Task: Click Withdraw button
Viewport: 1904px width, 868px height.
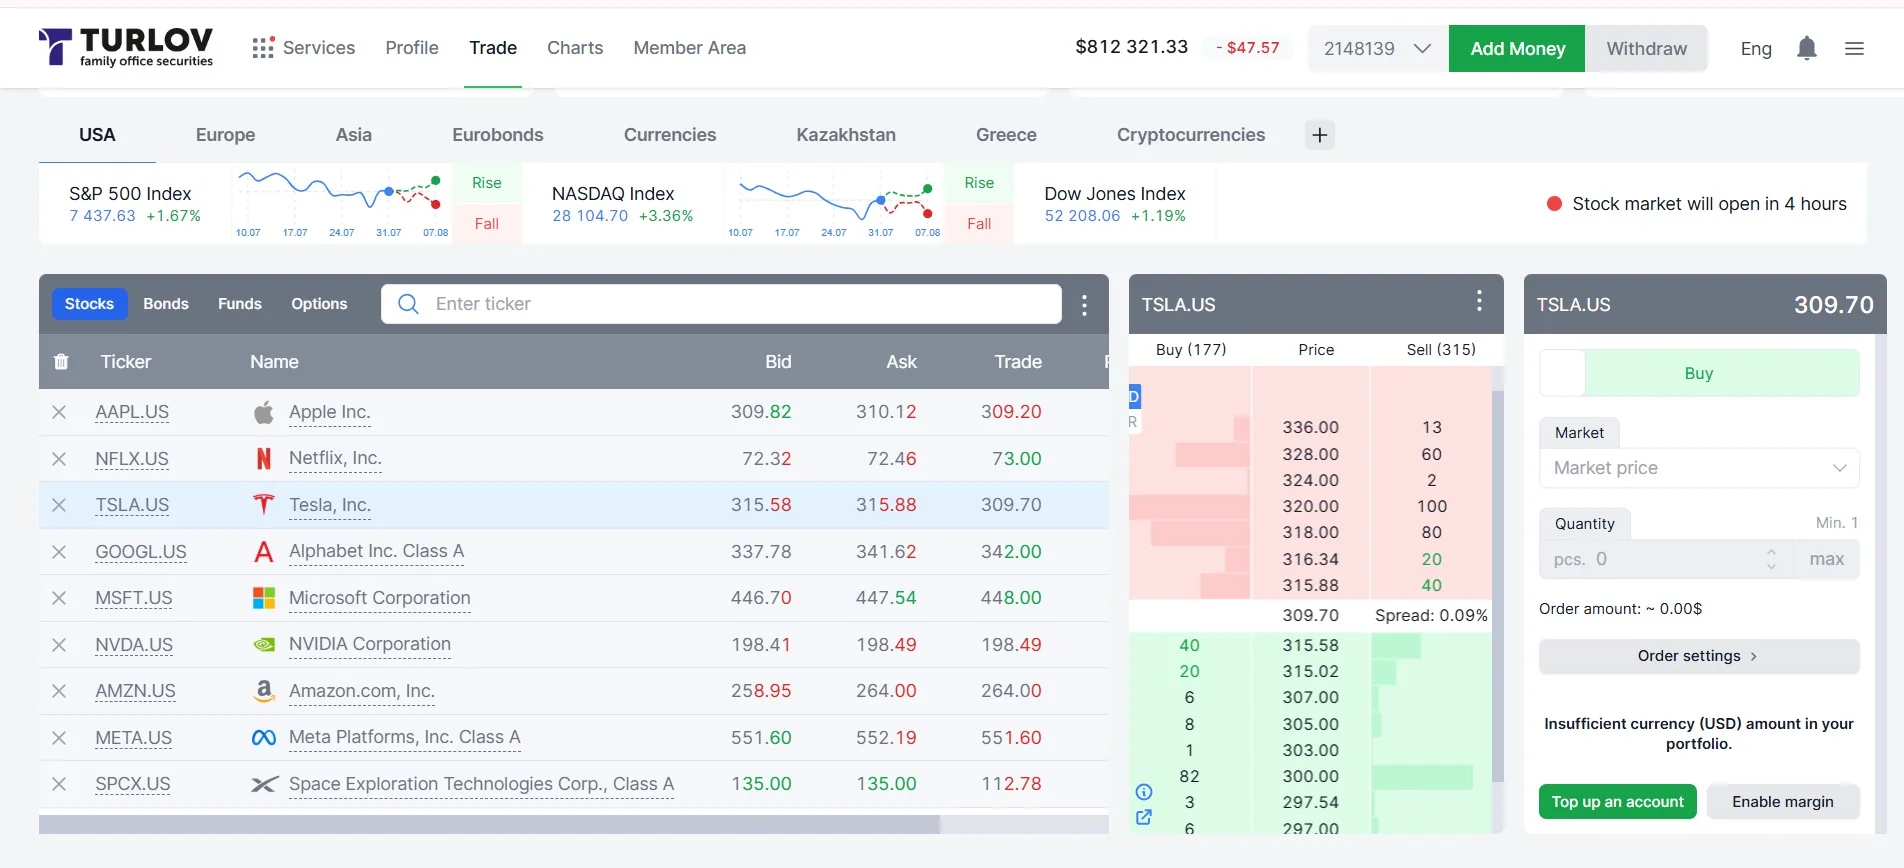Action: tap(1646, 48)
